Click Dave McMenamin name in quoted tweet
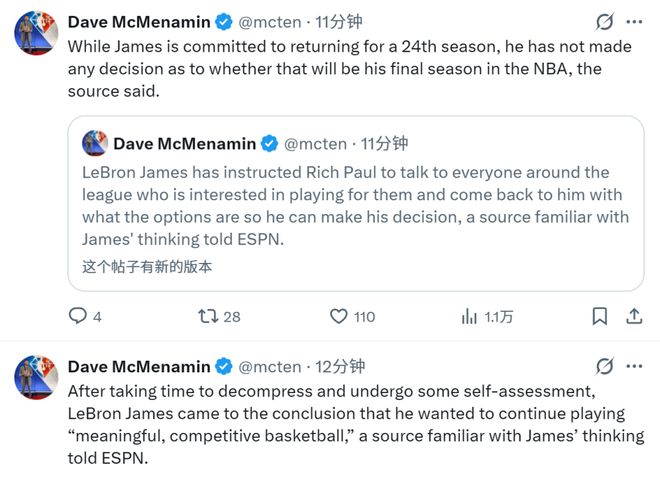The width and height of the screenshot is (660, 477). [184, 144]
